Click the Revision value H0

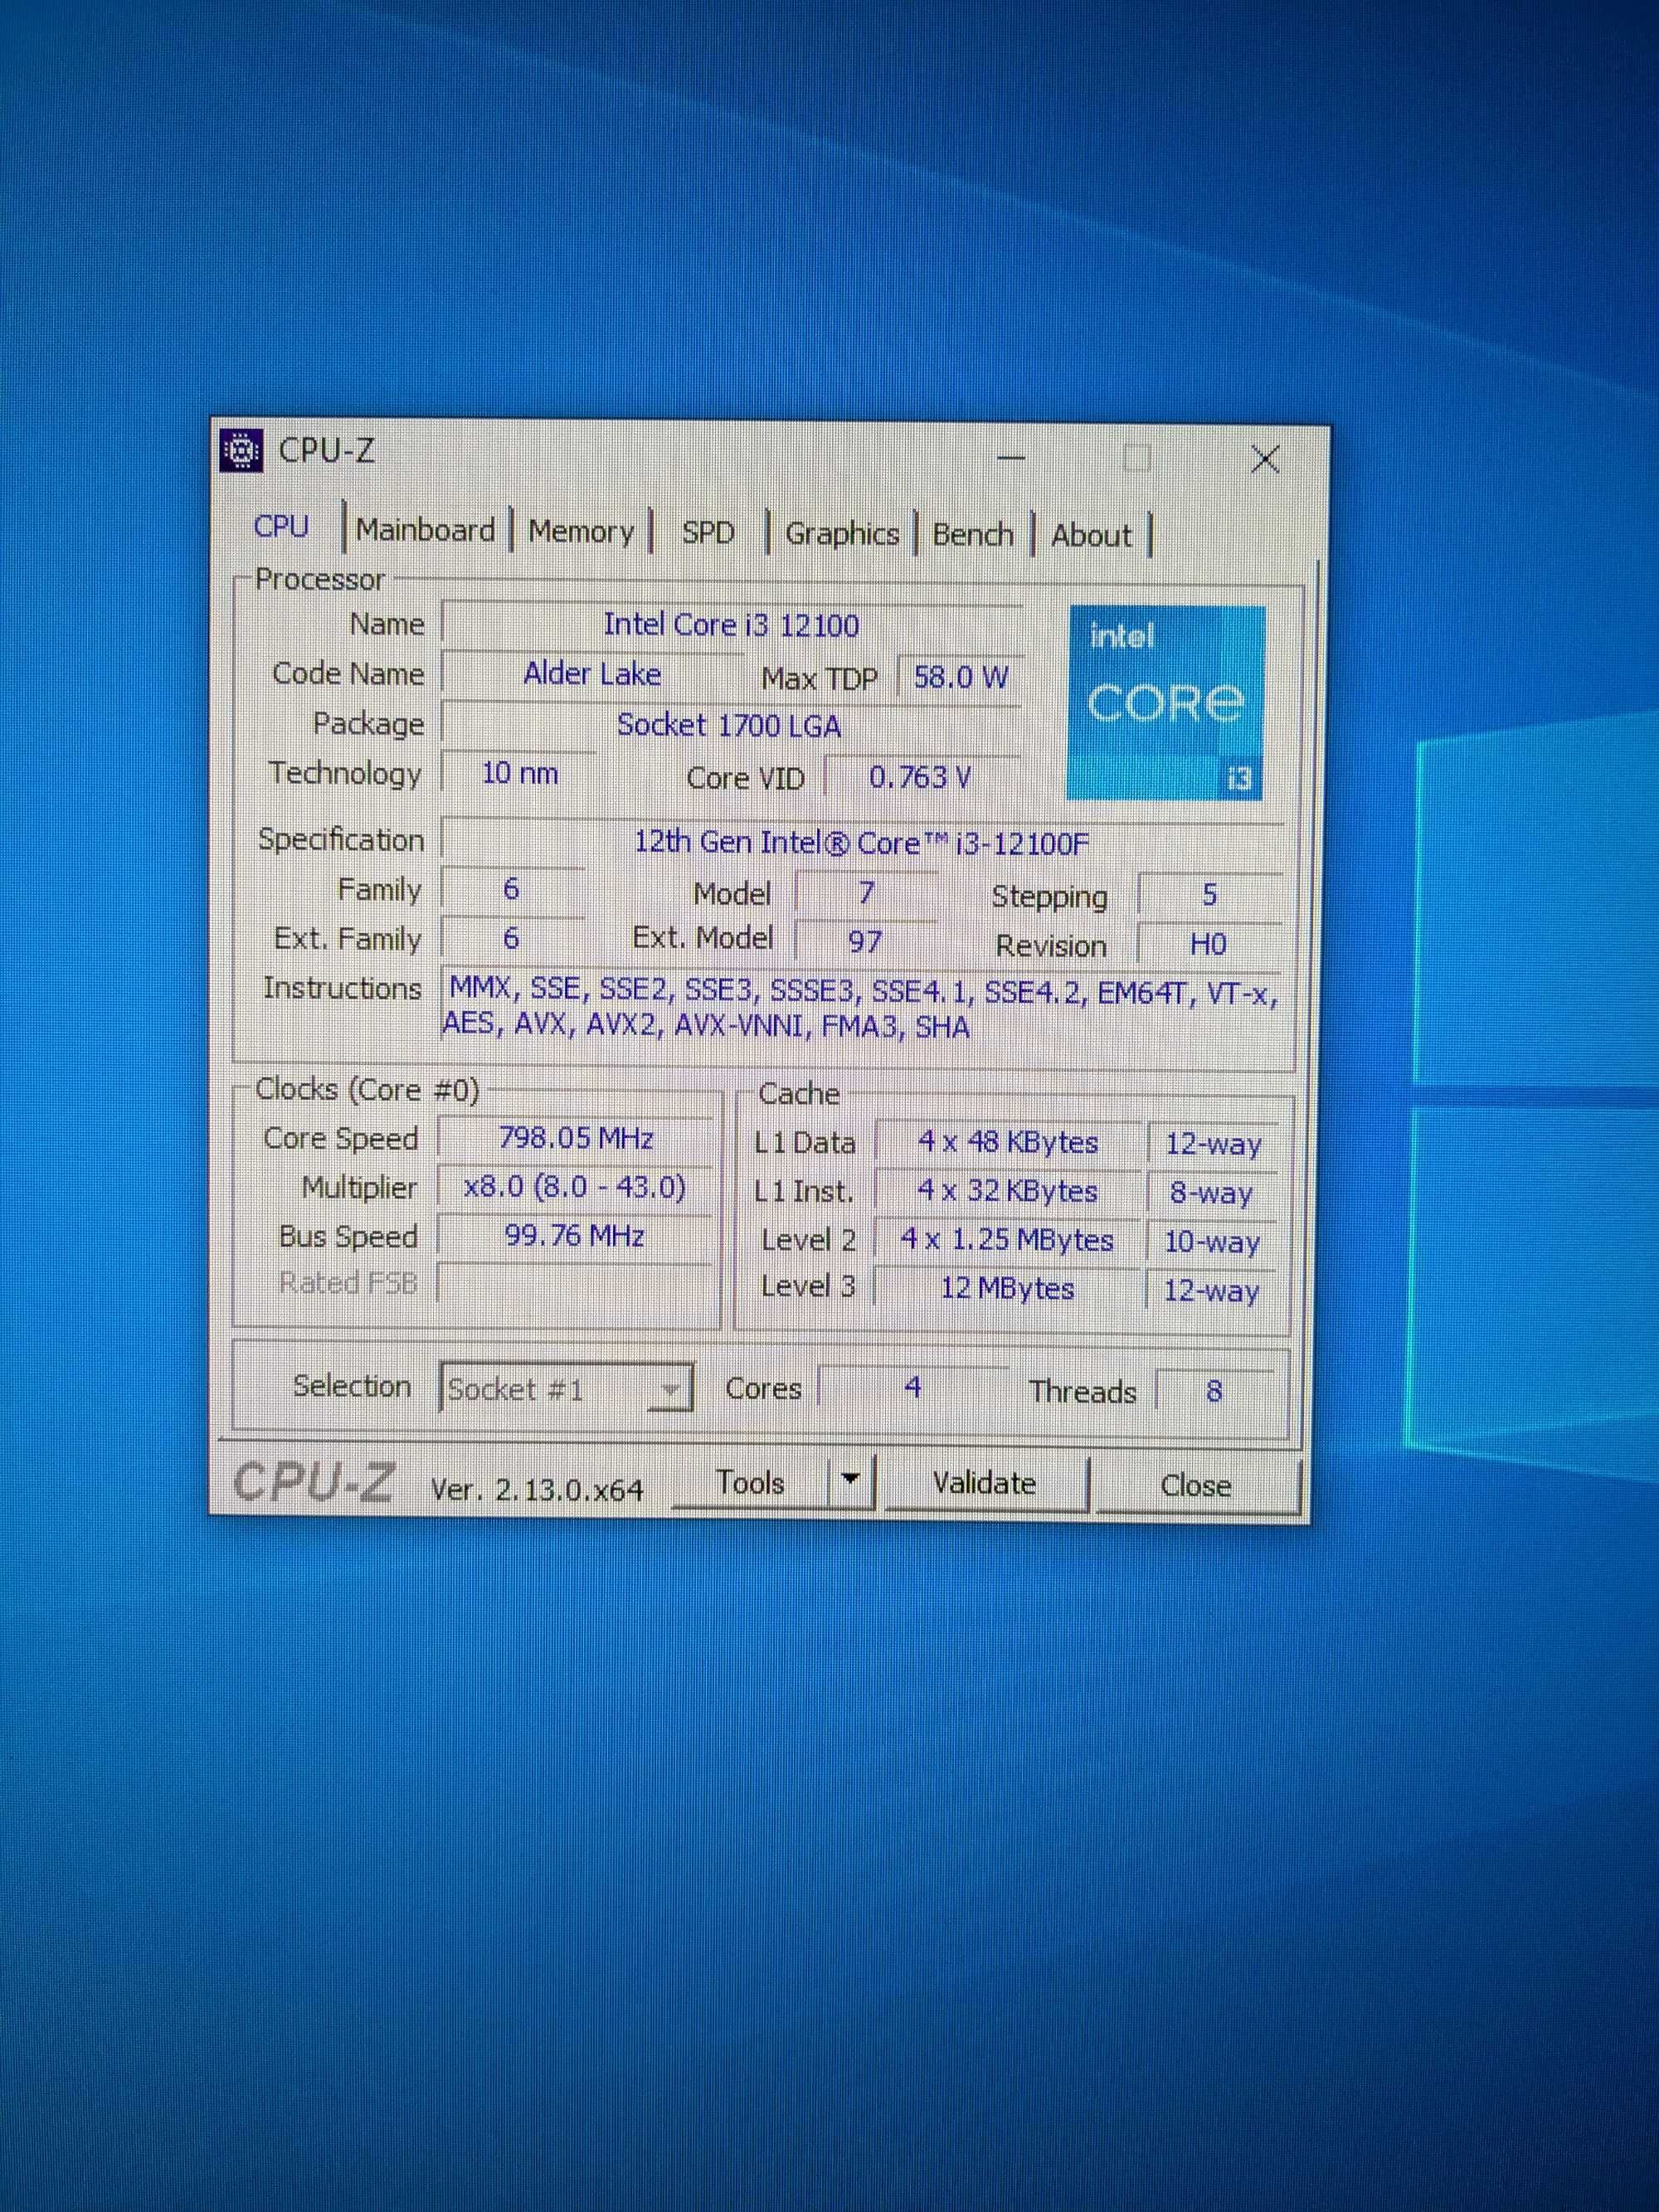[x=1209, y=944]
